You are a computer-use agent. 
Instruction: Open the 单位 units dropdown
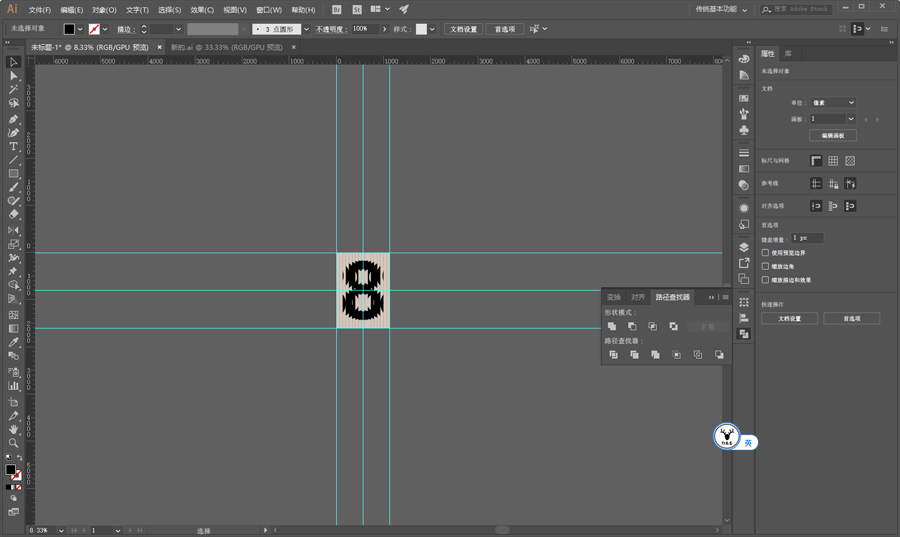(833, 103)
